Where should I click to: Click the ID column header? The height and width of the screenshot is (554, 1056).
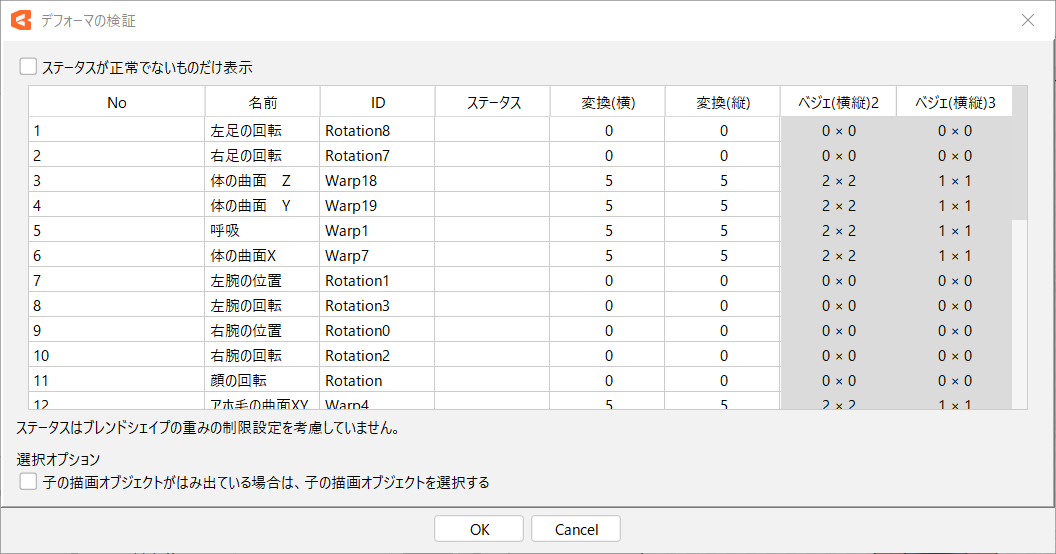[x=377, y=102]
